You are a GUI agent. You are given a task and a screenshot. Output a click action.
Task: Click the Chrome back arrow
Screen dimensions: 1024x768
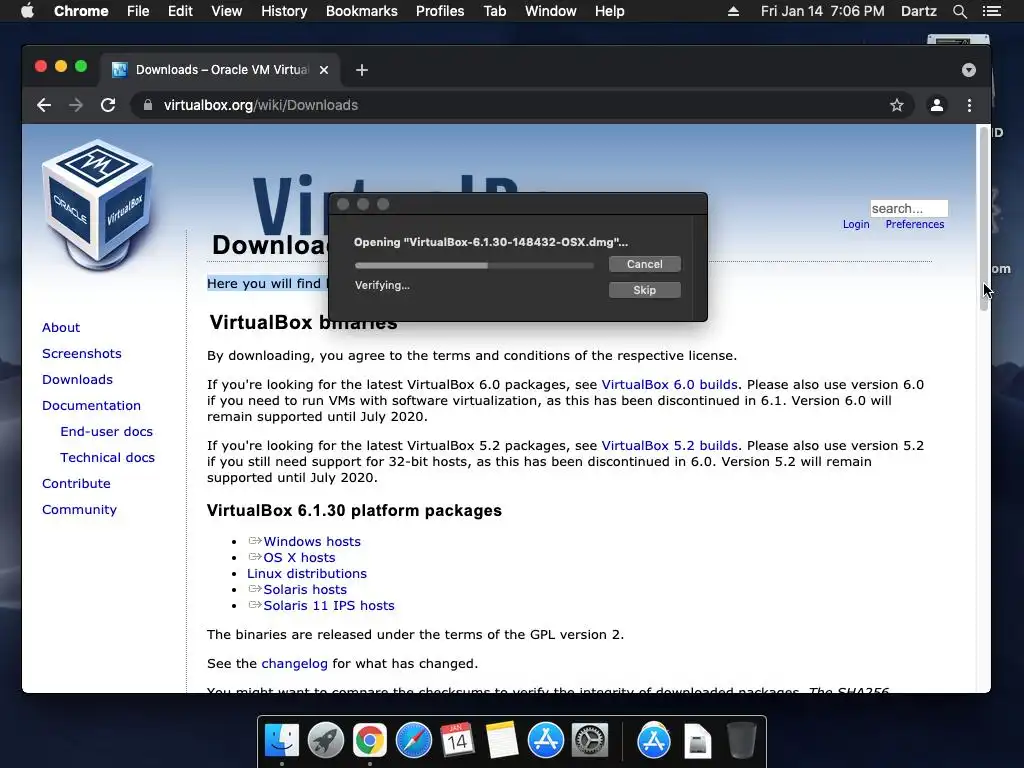tap(44, 105)
